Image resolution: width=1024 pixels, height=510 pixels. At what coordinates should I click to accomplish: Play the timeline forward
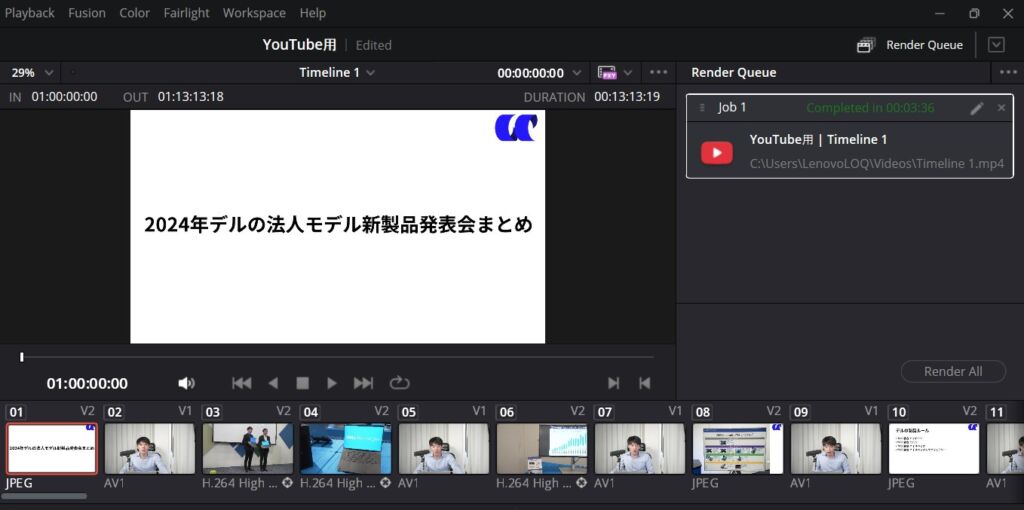[x=332, y=383]
